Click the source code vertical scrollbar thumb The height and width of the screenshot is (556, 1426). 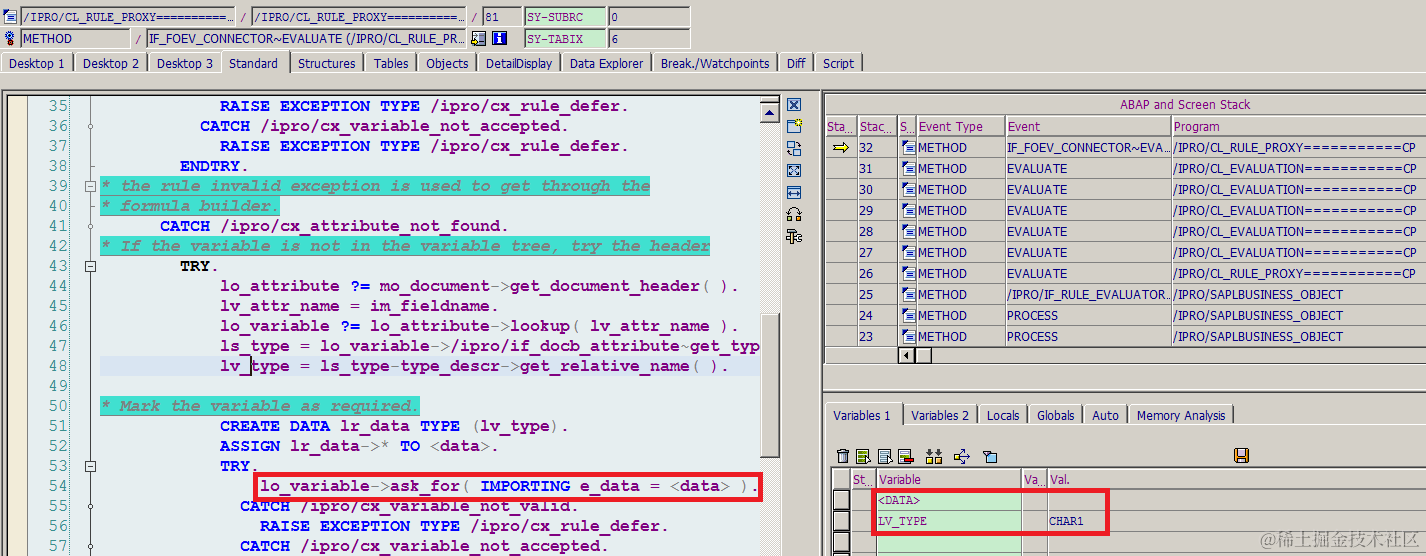point(768,385)
